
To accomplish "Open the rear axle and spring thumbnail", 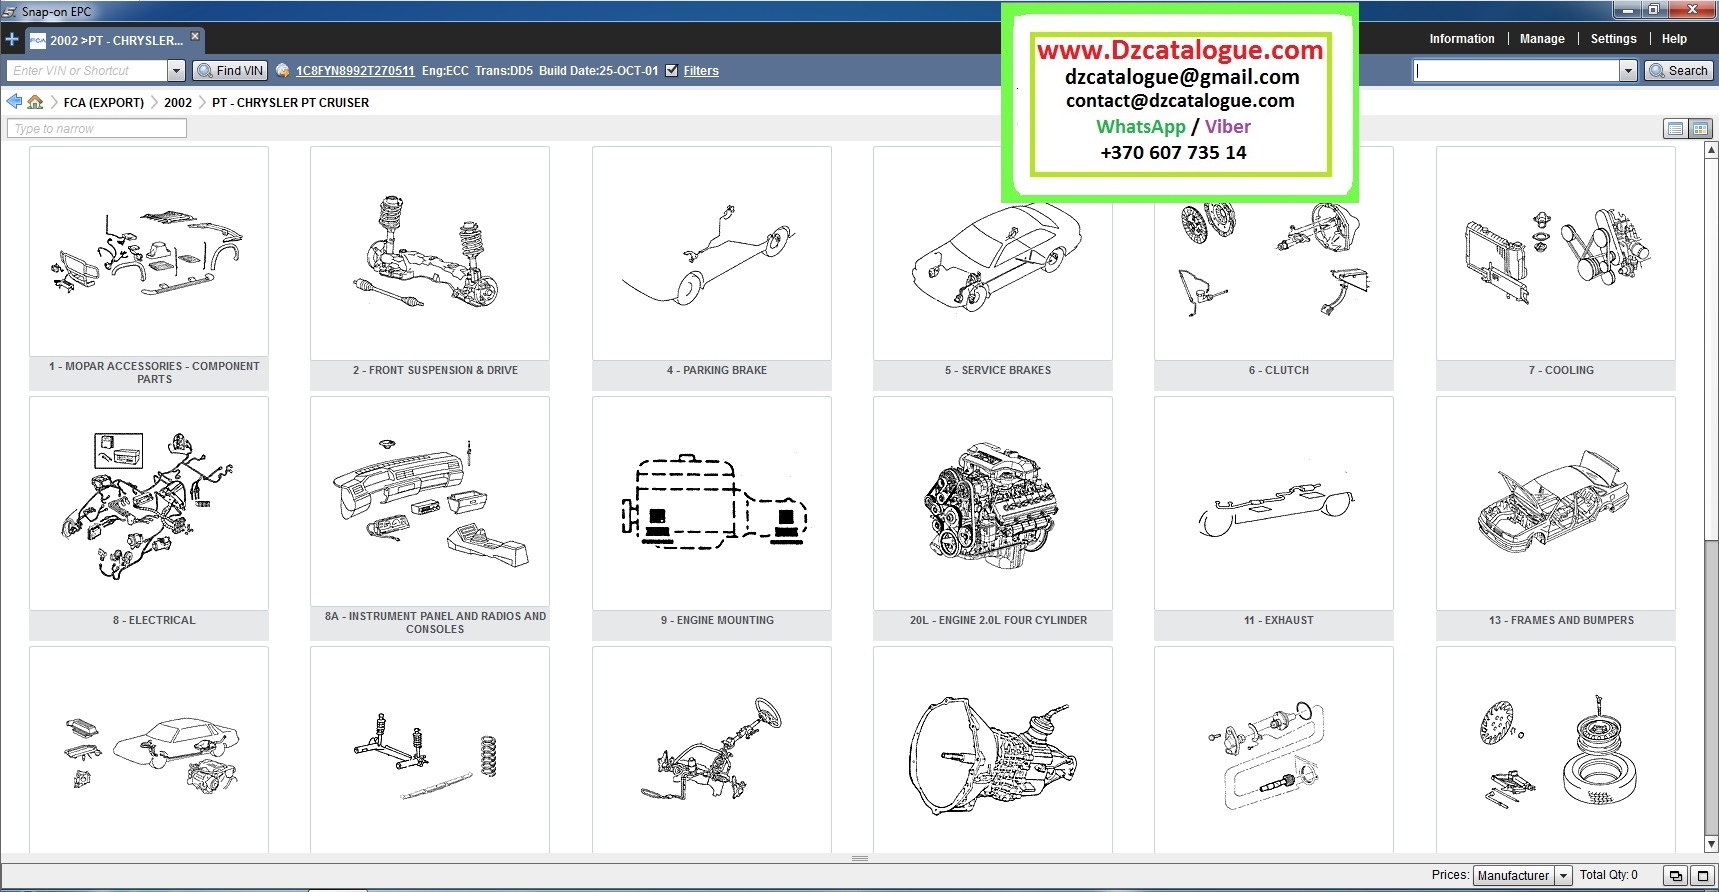I will [x=430, y=750].
